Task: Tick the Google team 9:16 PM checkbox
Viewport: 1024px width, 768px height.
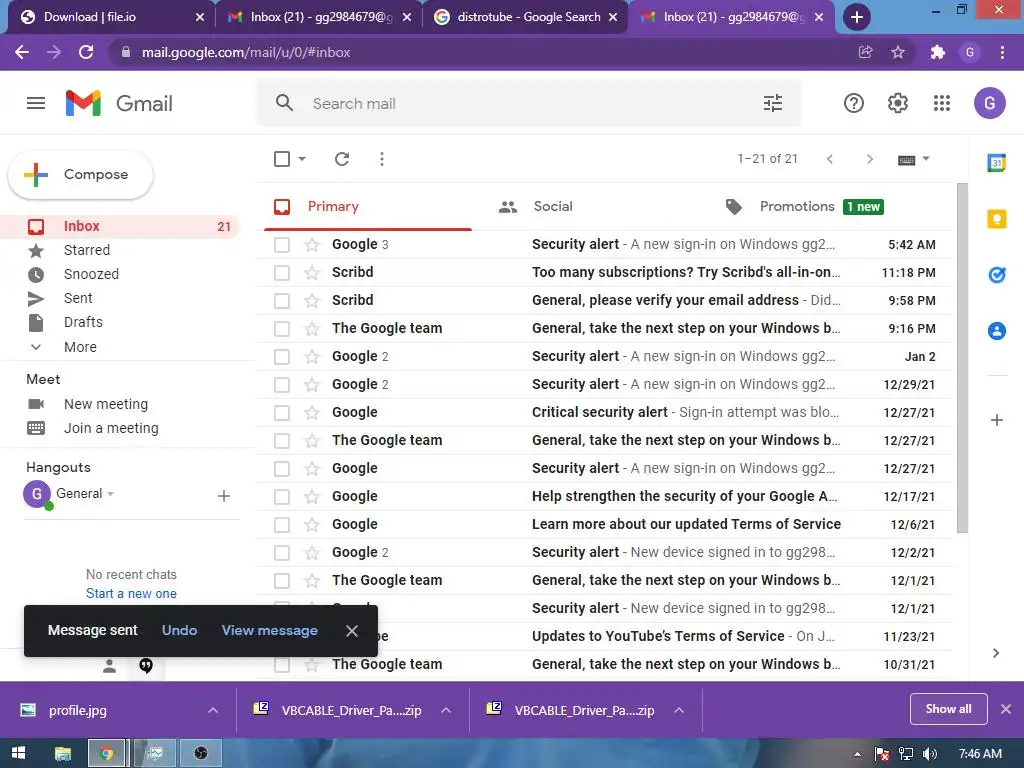Action: [282, 328]
